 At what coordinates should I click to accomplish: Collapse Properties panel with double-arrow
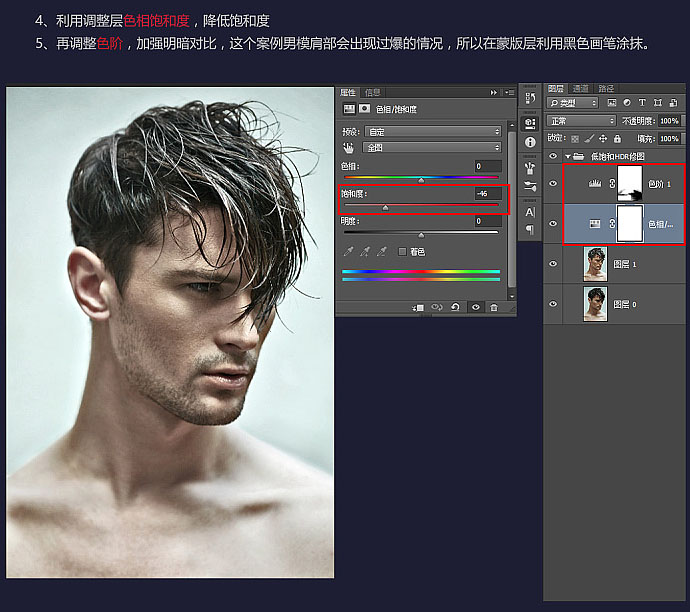(494, 92)
